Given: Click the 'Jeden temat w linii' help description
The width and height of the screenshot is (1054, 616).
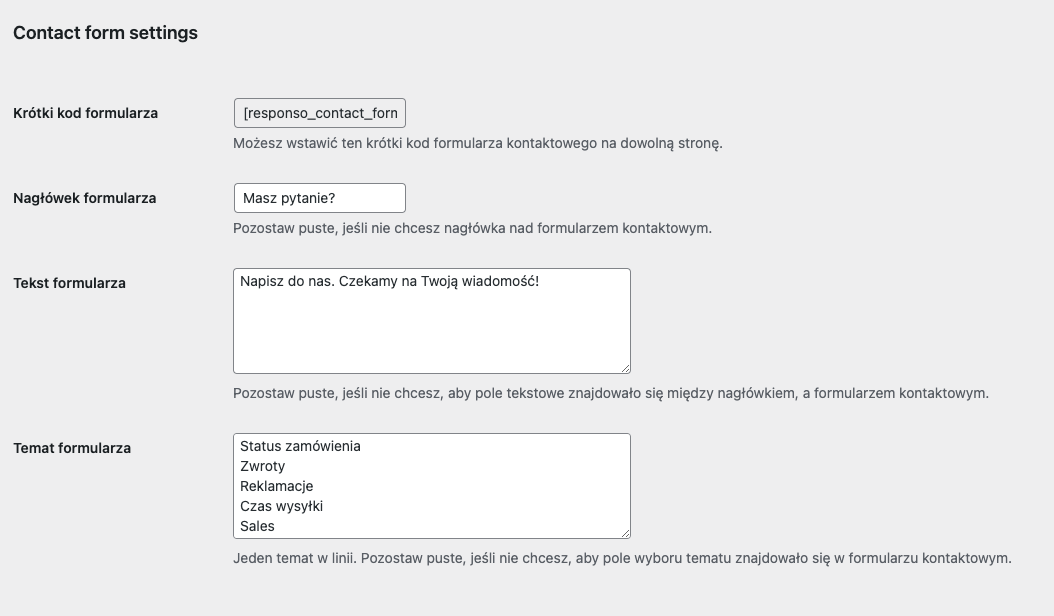Looking at the screenshot, I should pos(622,558).
